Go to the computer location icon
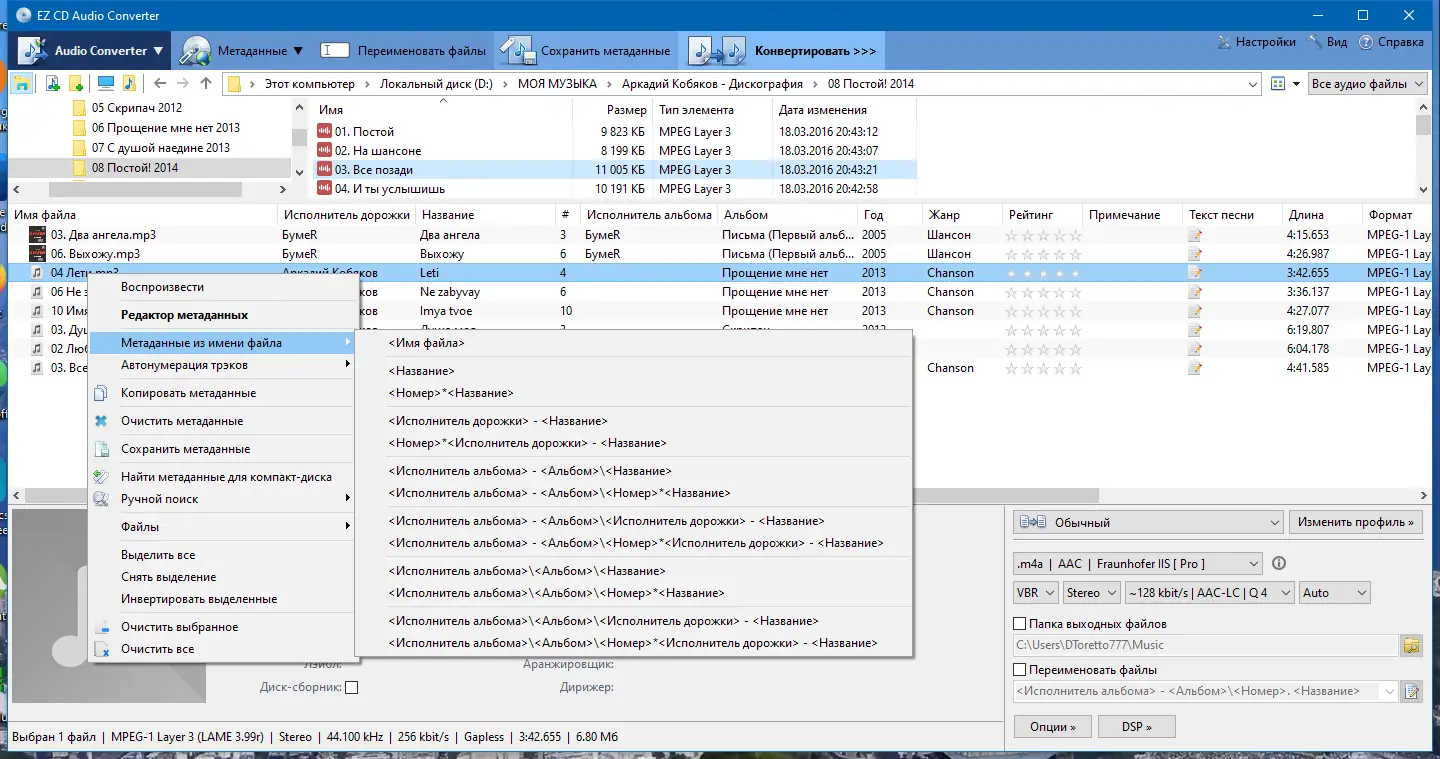Viewport: 1440px width, 759px height. click(105, 84)
